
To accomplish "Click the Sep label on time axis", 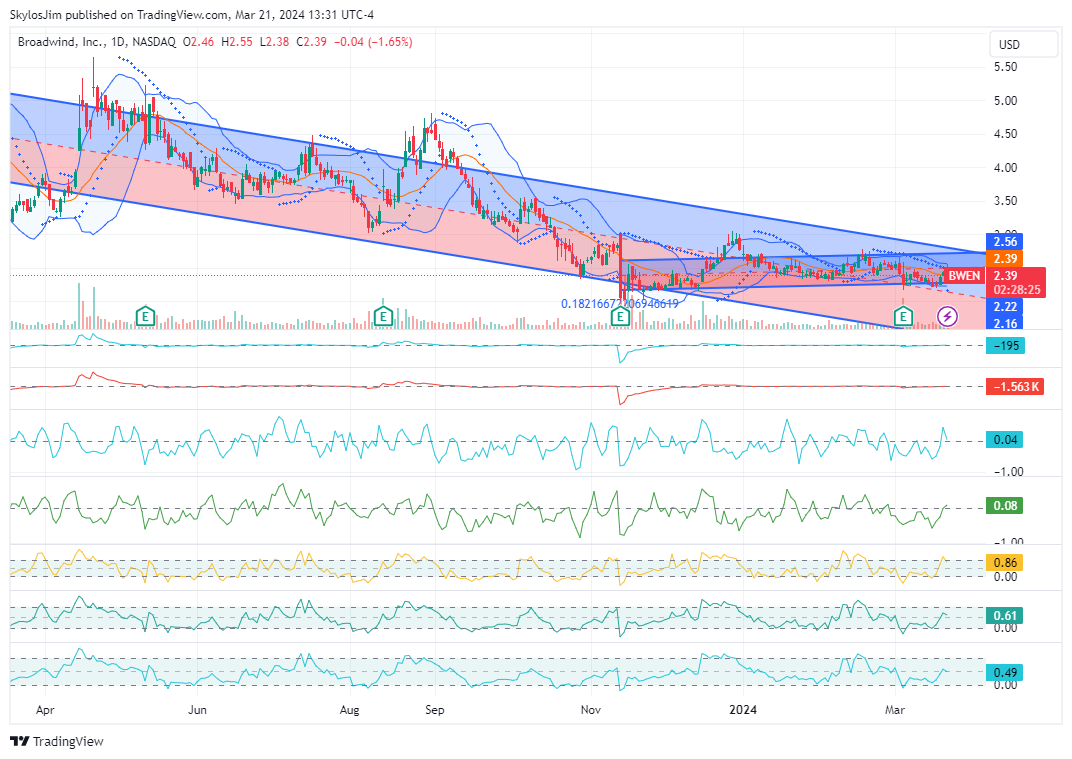I will pyautogui.click(x=435, y=710).
